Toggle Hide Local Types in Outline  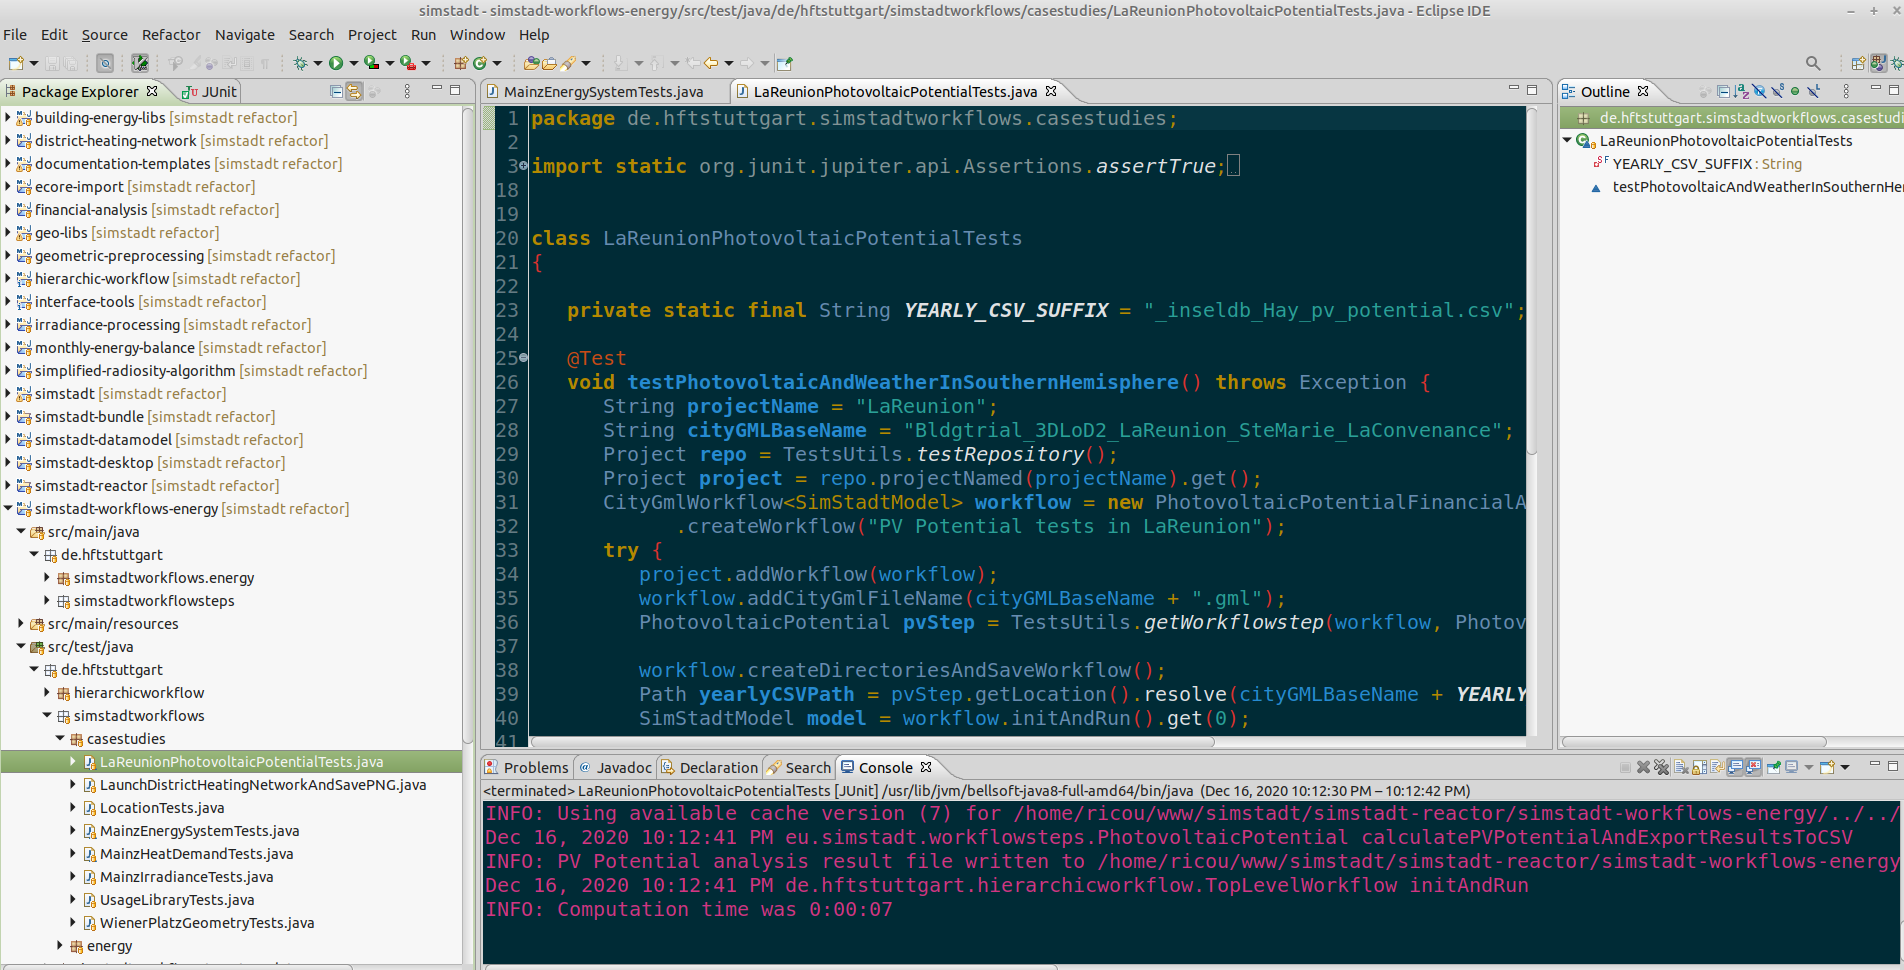coord(1813,91)
